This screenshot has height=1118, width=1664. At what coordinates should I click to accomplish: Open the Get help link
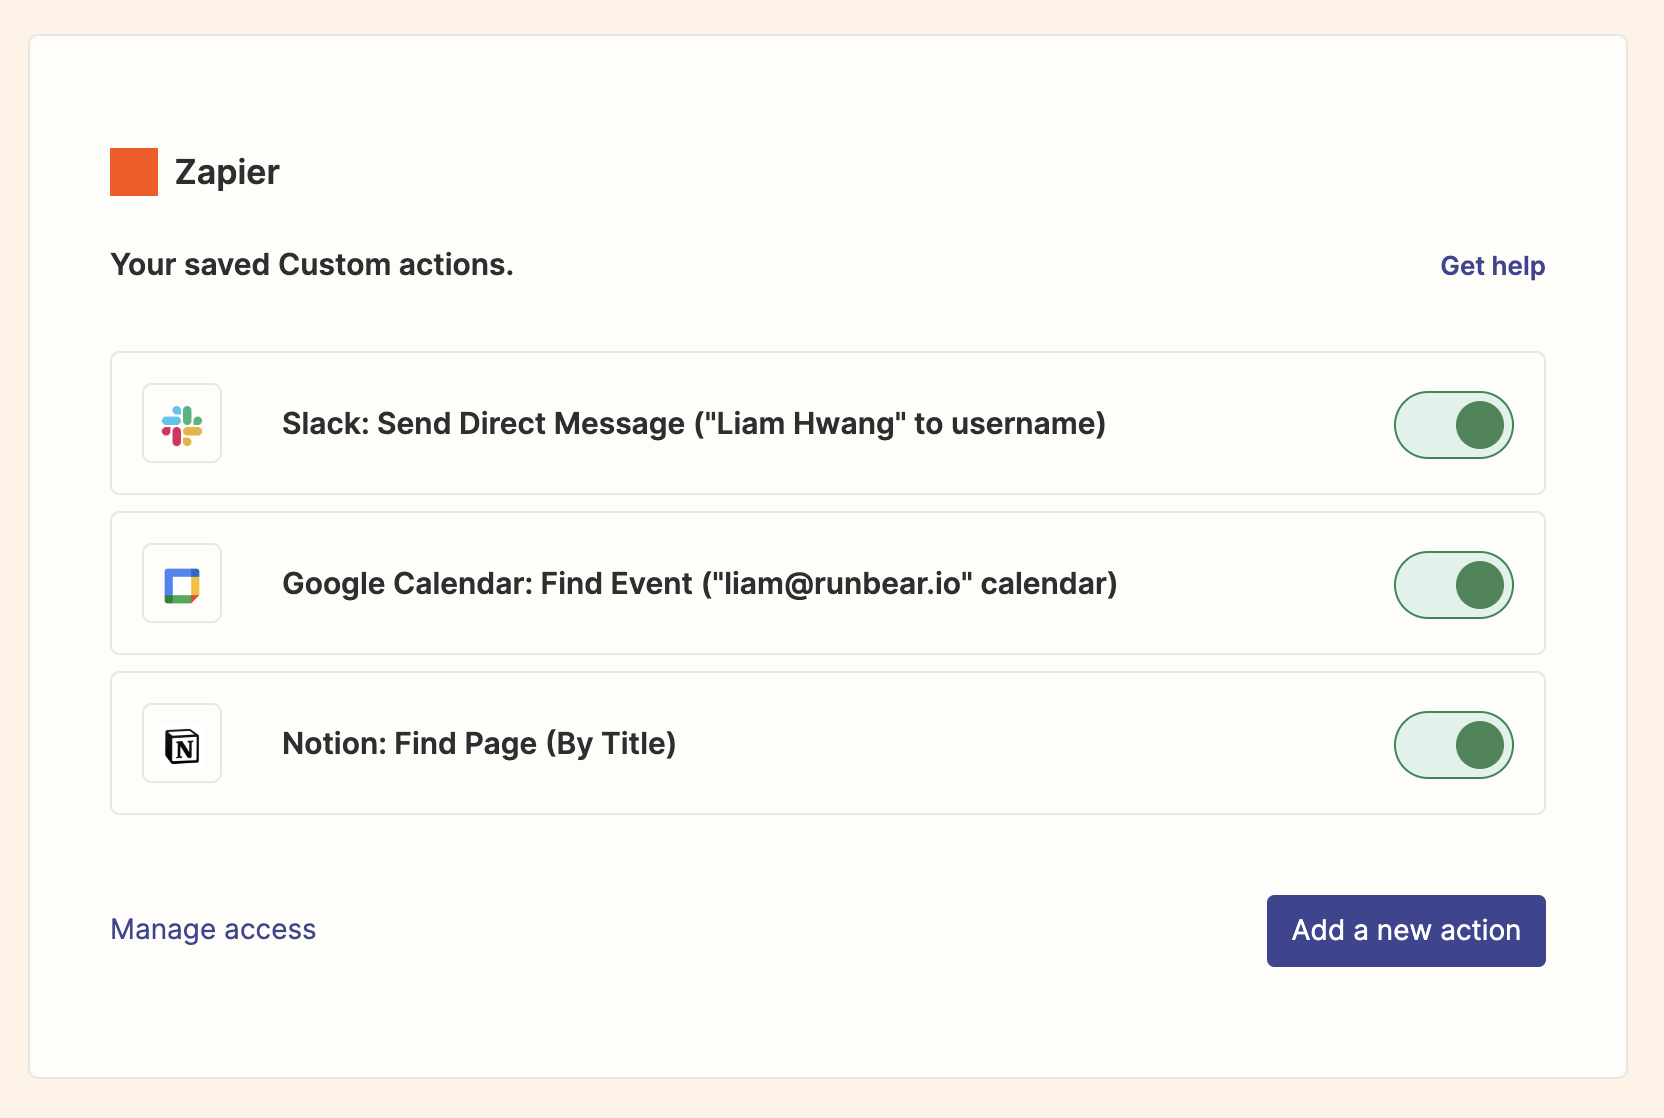point(1492,266)
